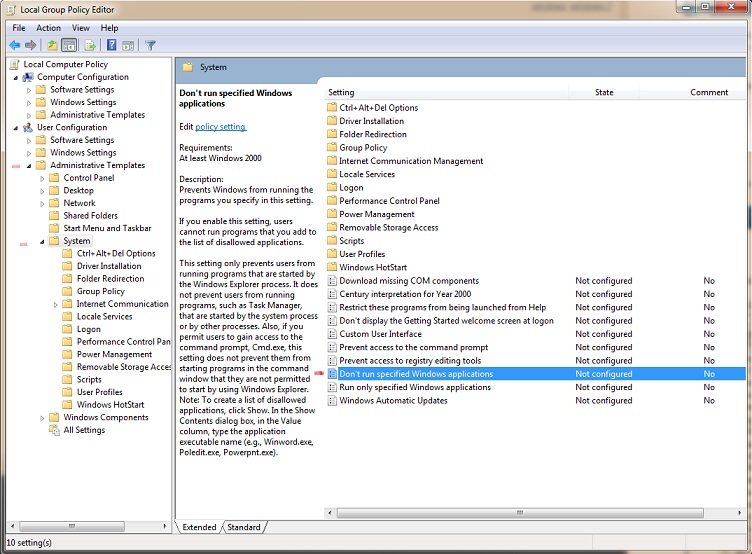This screenshot has width=752, height=554.
Task: Open the View menu
Action: (x=81, y=28)
